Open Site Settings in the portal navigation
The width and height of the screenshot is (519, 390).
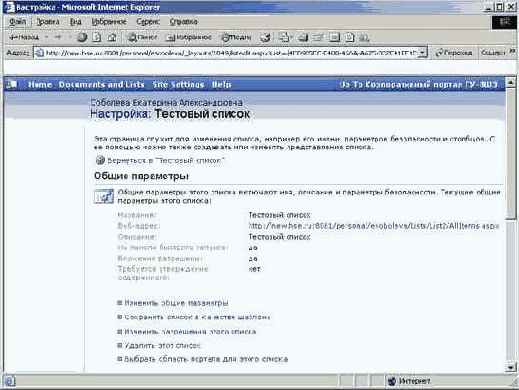pyautogui.click(x=178, y=85)
